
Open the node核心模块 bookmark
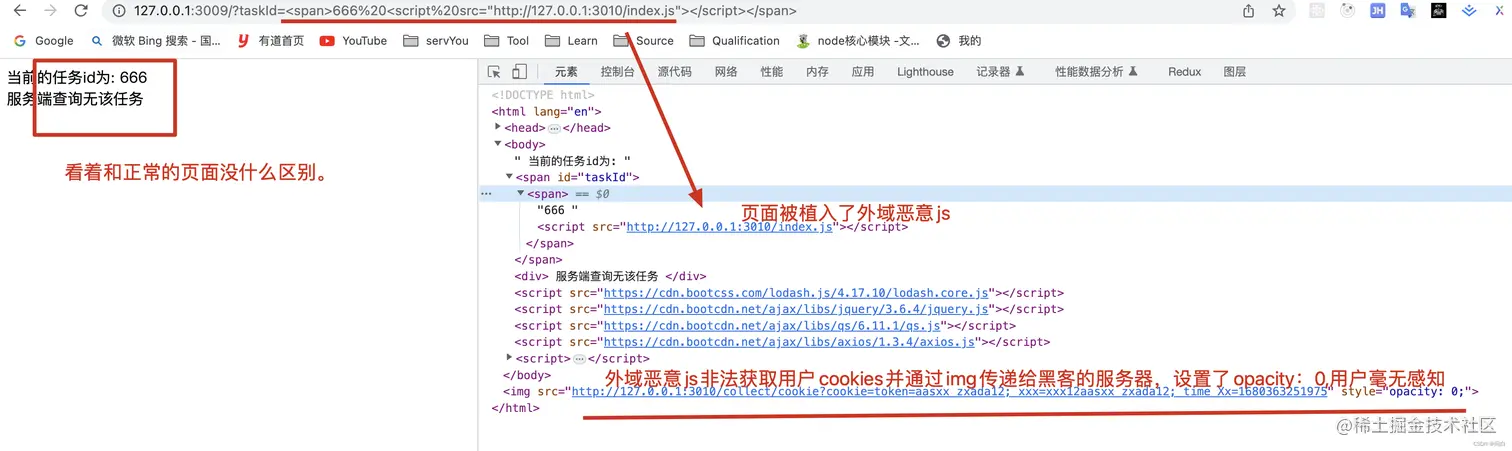pyautogui.click(x=858, y=41)
